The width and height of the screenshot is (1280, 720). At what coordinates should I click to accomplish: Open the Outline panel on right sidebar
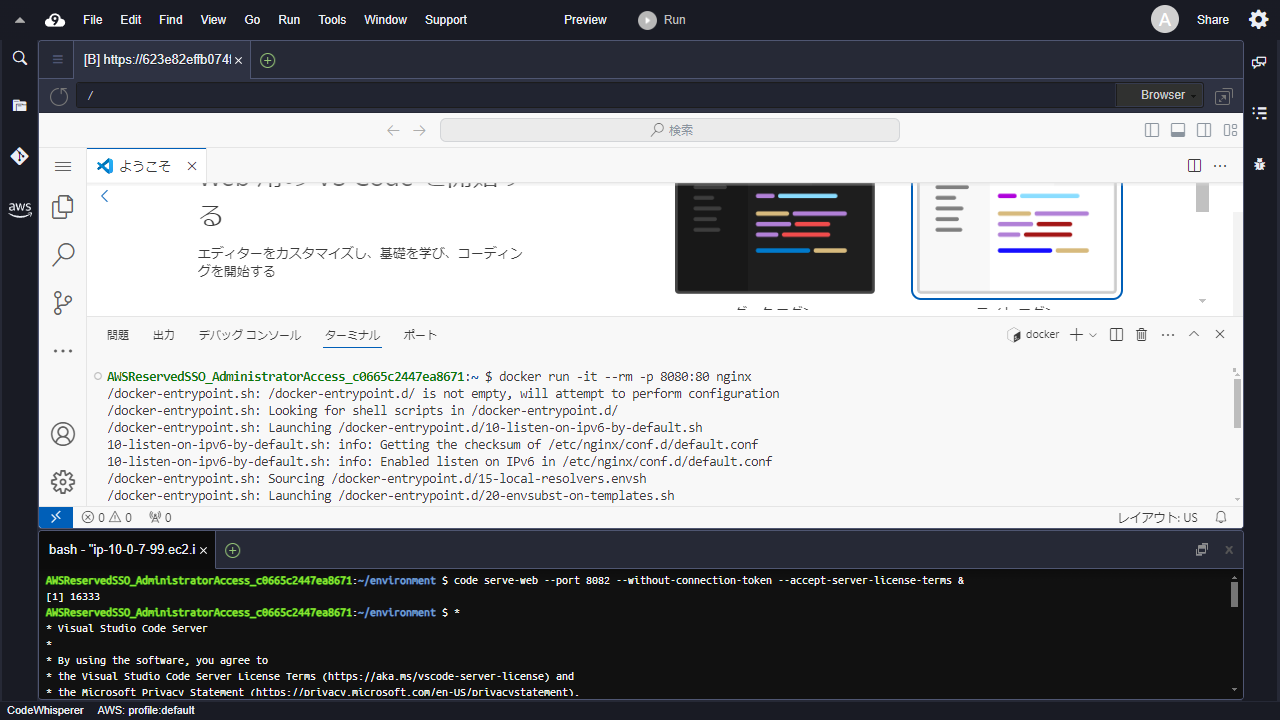tap(1260, 113)
